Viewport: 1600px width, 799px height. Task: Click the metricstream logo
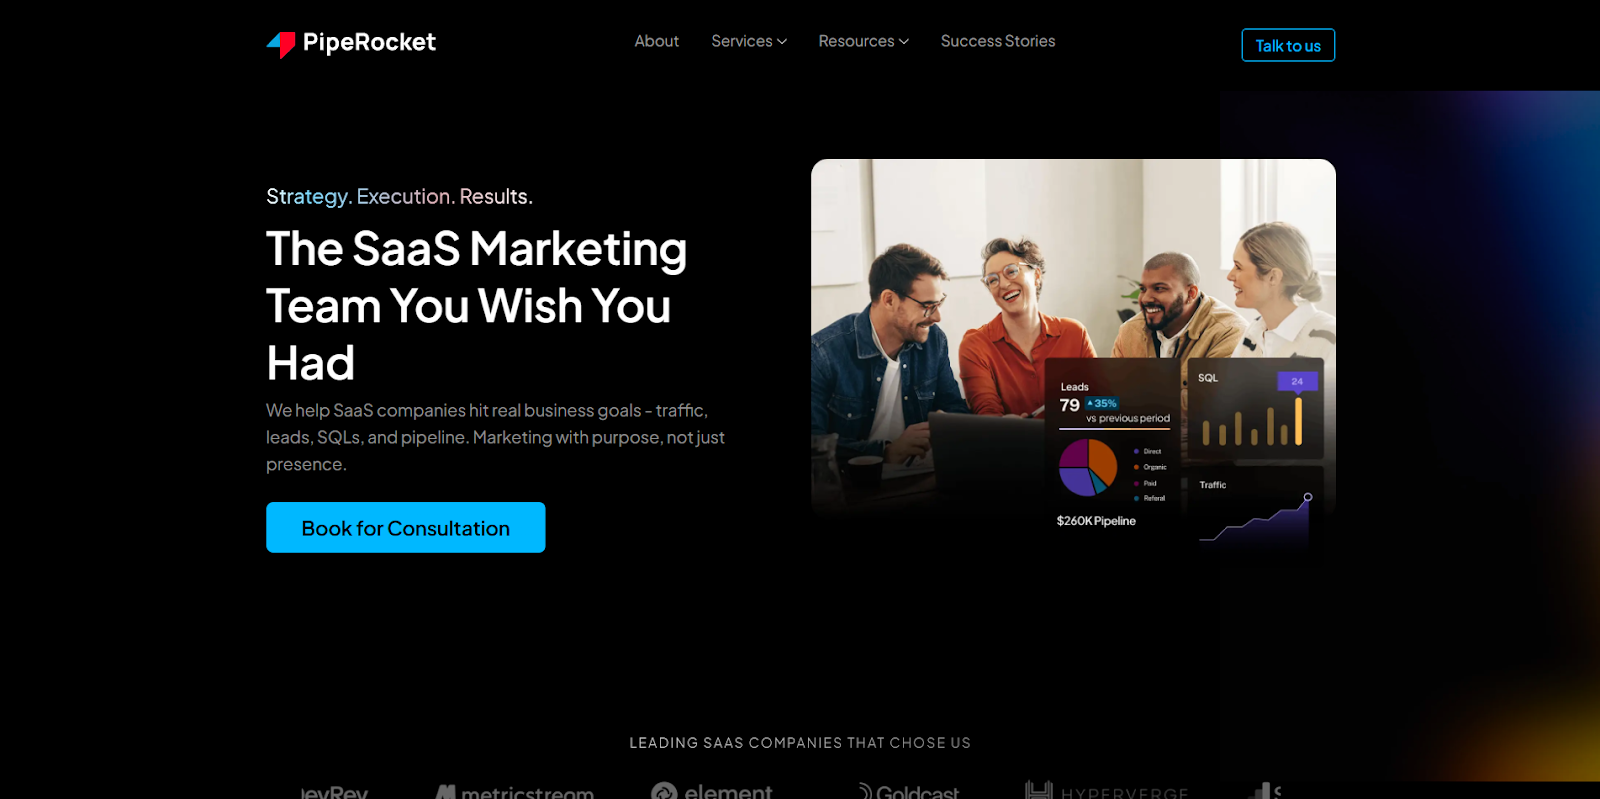pos(514,792)
